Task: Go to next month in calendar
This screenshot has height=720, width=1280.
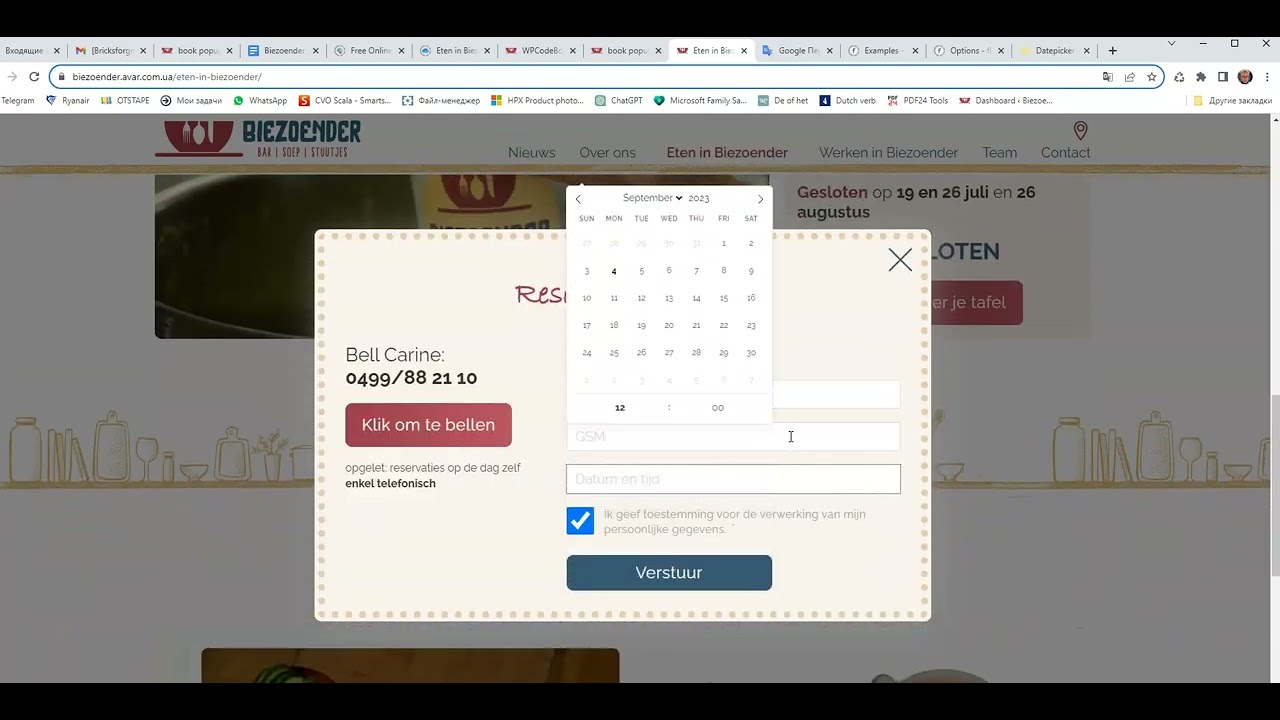Action: click(x=760, y=199)
